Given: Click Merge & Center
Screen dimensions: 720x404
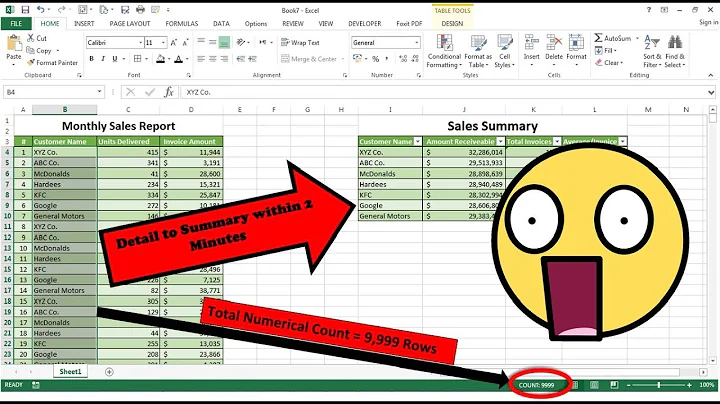Looking at the screenshot, I should tap(309, 59).
